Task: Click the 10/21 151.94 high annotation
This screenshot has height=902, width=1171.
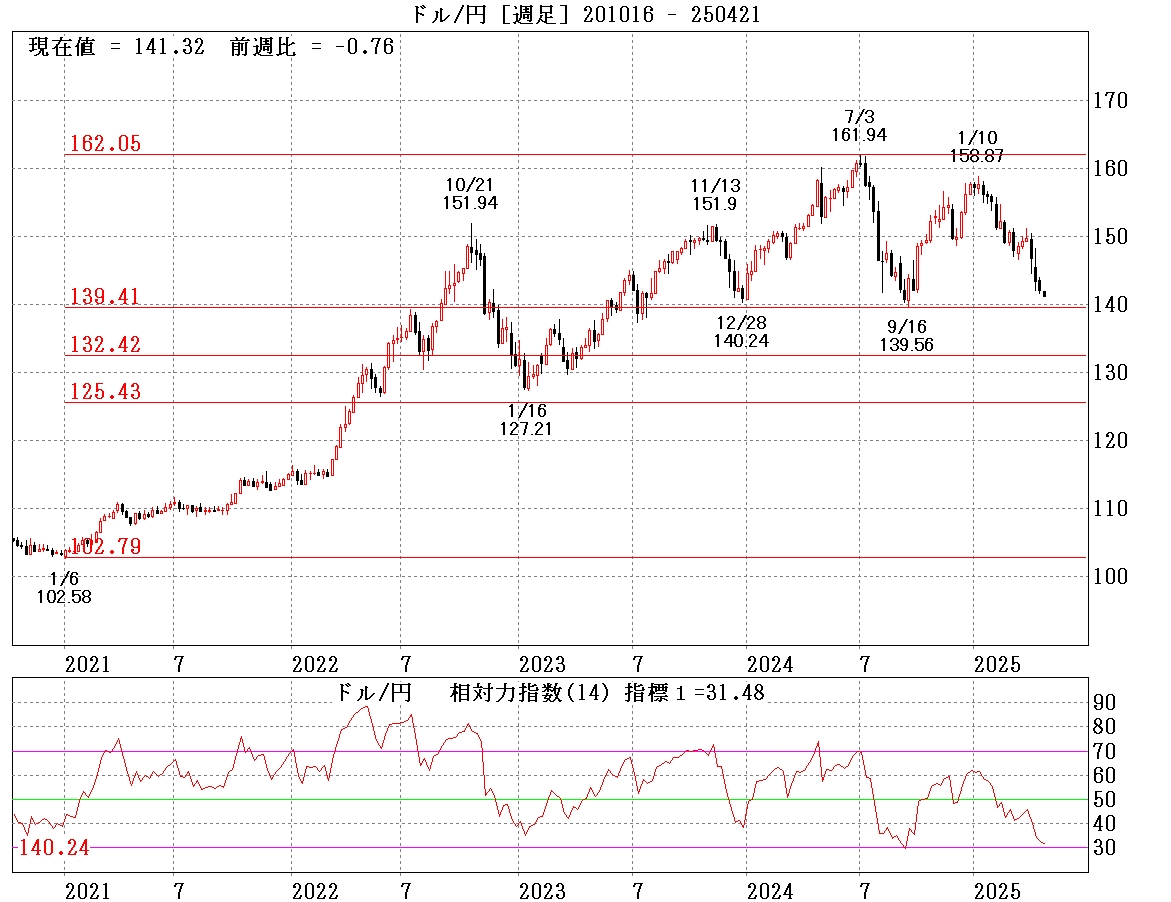Action: 470,194
